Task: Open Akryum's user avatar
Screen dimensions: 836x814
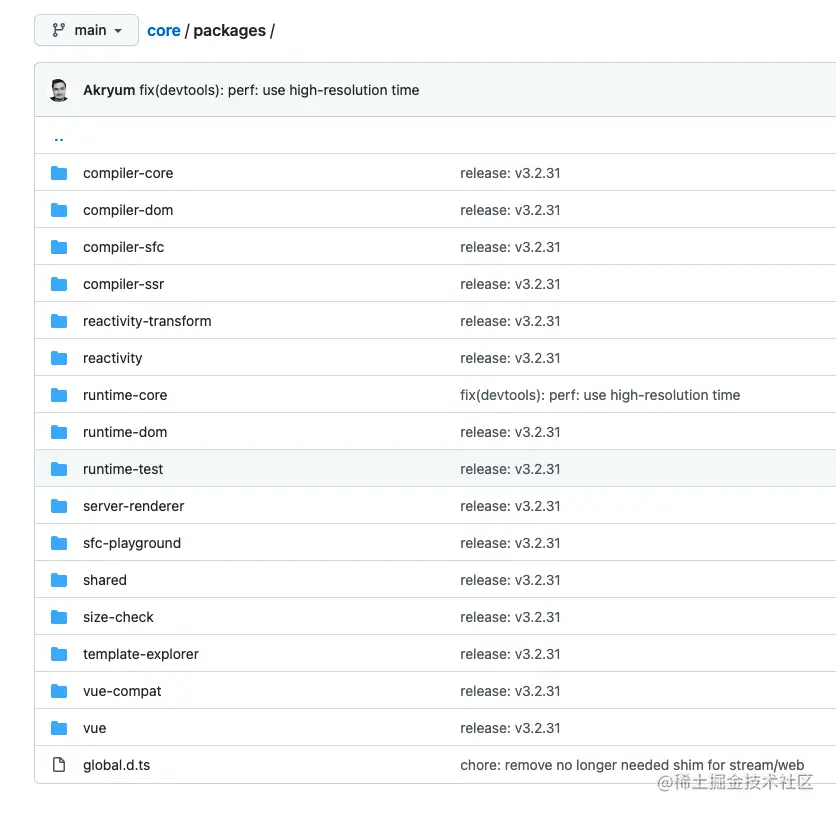Action: 59,90
